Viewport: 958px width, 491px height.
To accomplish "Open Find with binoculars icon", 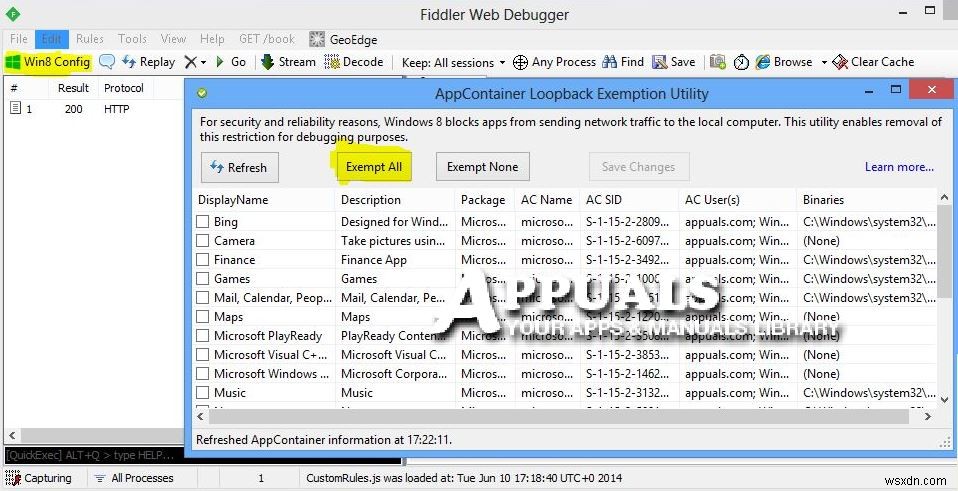I will (623, 62).
